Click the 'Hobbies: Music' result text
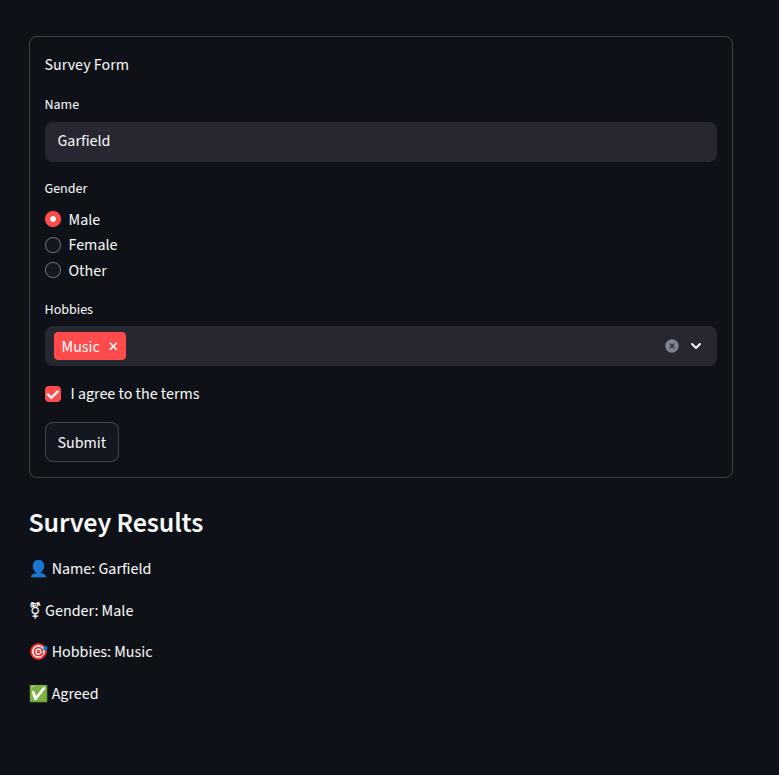Screen dimensions: 779x775 [102, 652]
